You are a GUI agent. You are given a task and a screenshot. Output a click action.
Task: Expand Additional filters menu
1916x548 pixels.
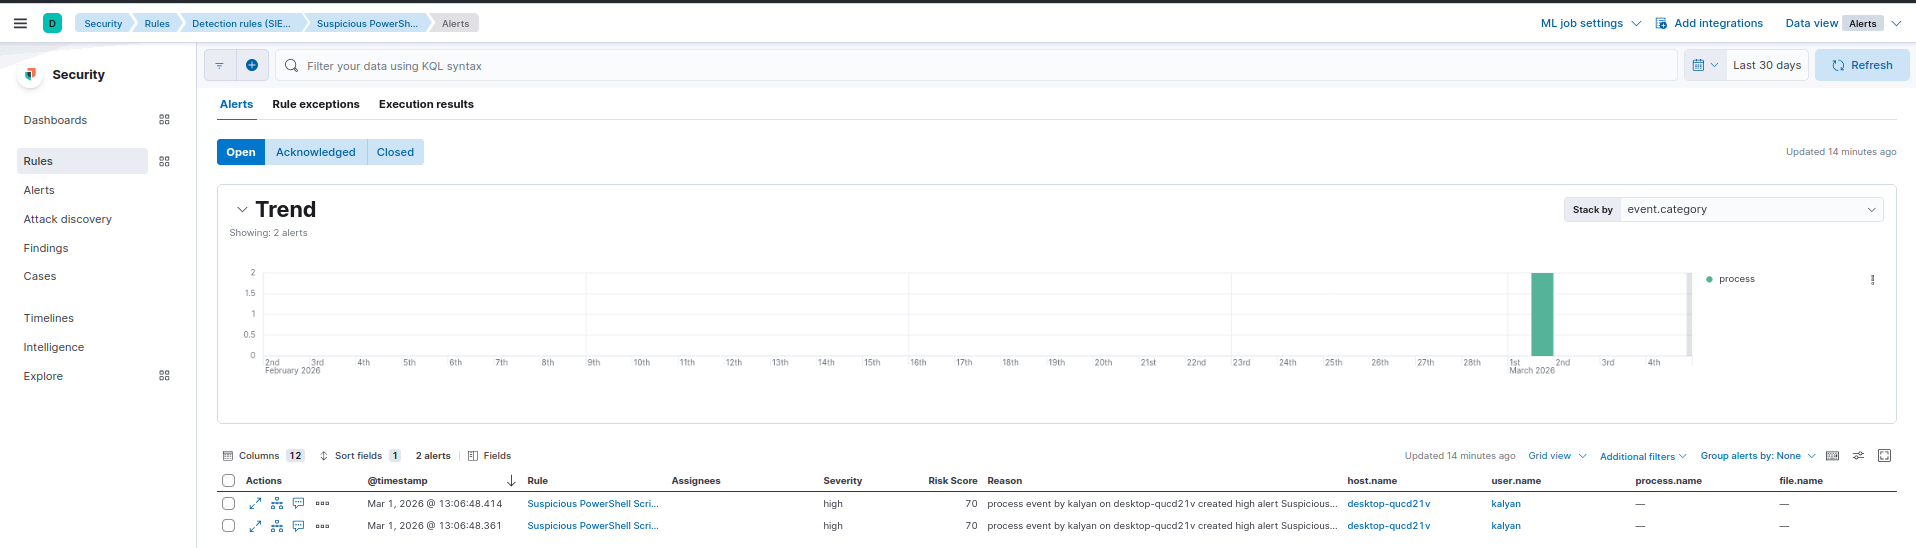[1643, 456]
